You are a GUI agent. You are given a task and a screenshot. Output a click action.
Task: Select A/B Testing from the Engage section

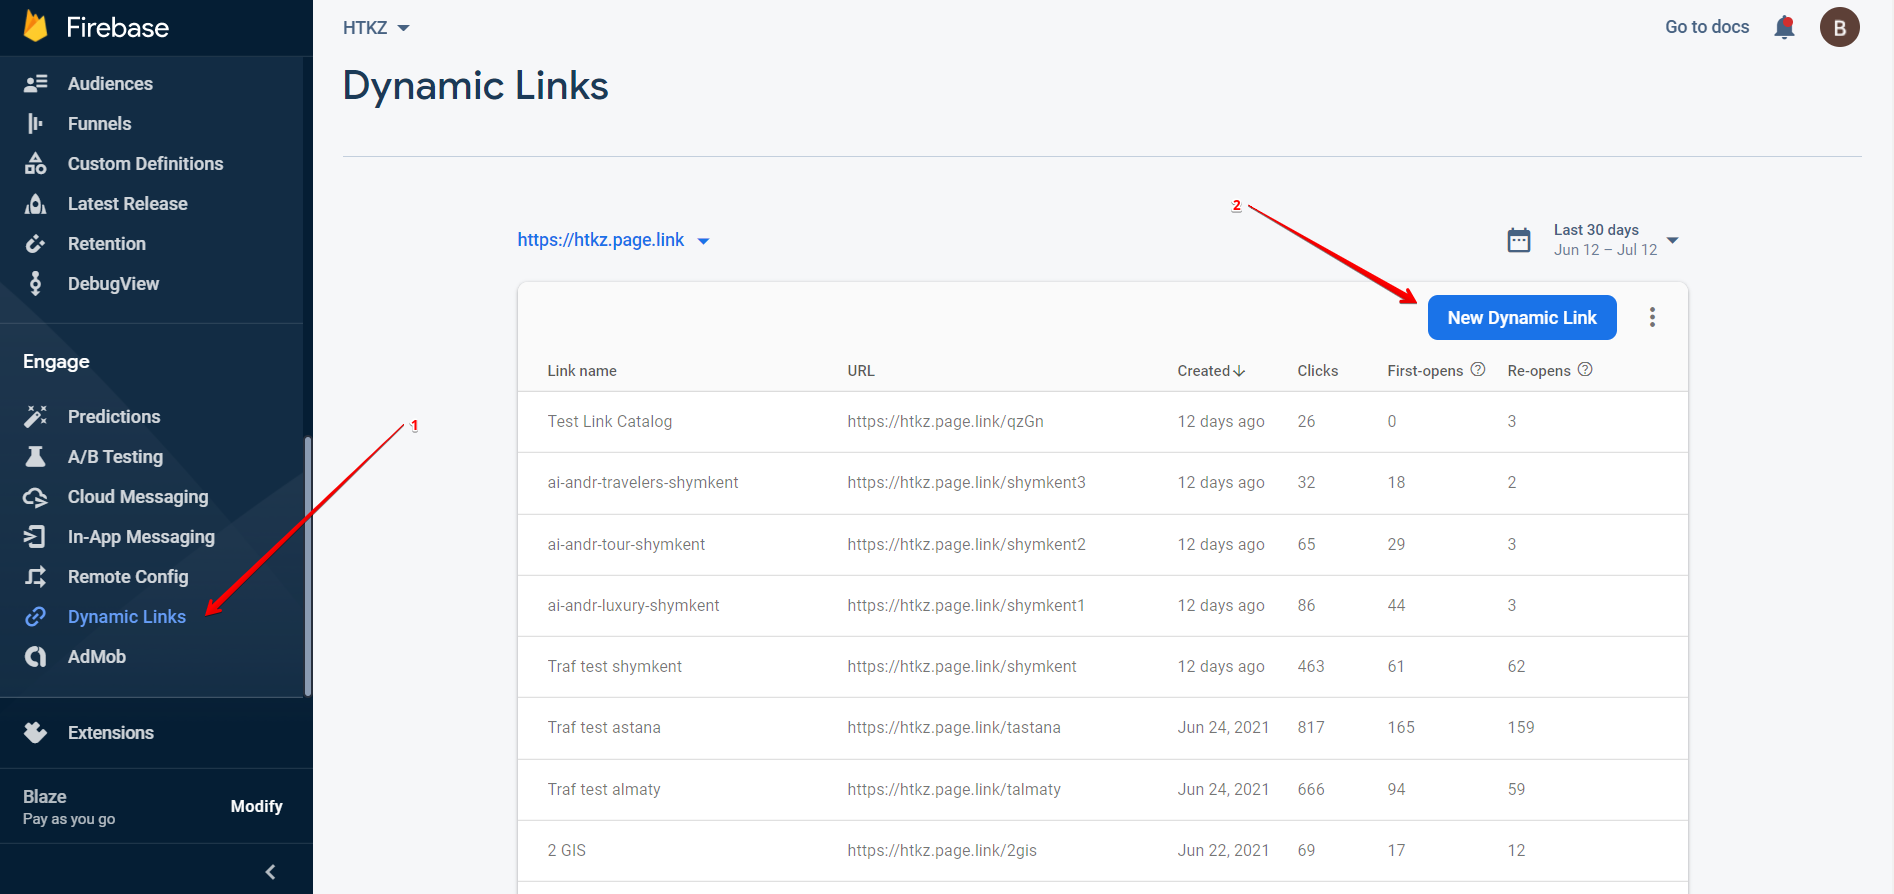point(115,457)
